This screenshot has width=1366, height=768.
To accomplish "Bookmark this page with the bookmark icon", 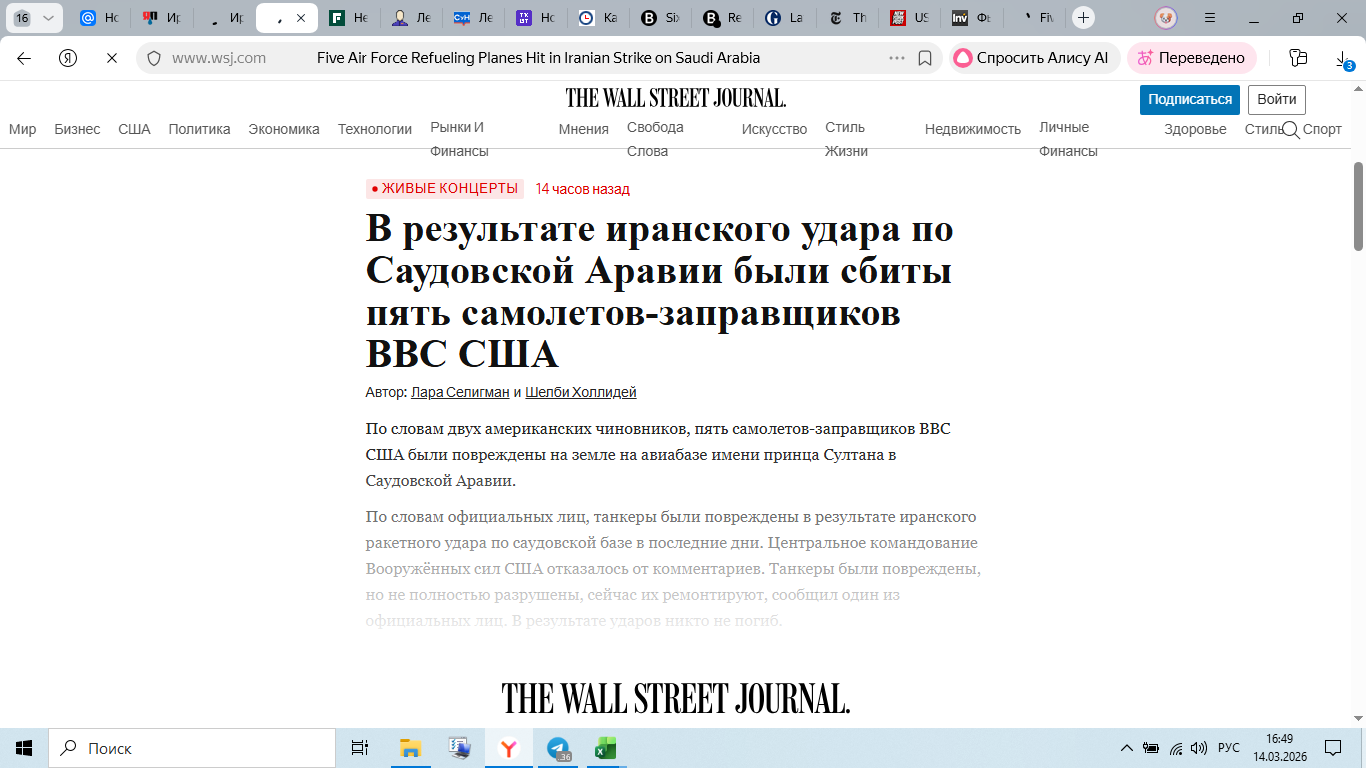I will [925, 58].
